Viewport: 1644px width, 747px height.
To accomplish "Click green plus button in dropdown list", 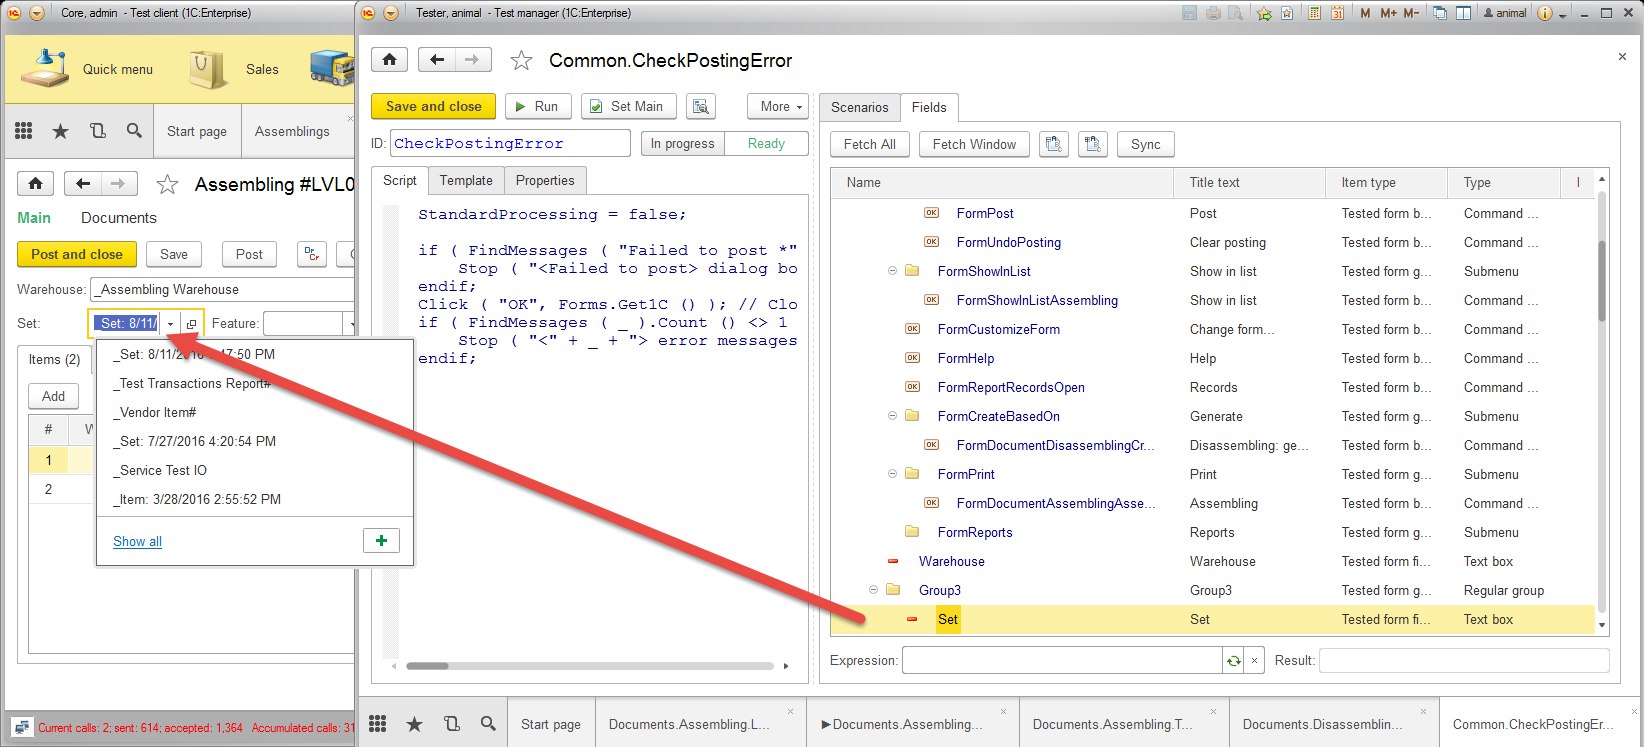I will [381, 541].
